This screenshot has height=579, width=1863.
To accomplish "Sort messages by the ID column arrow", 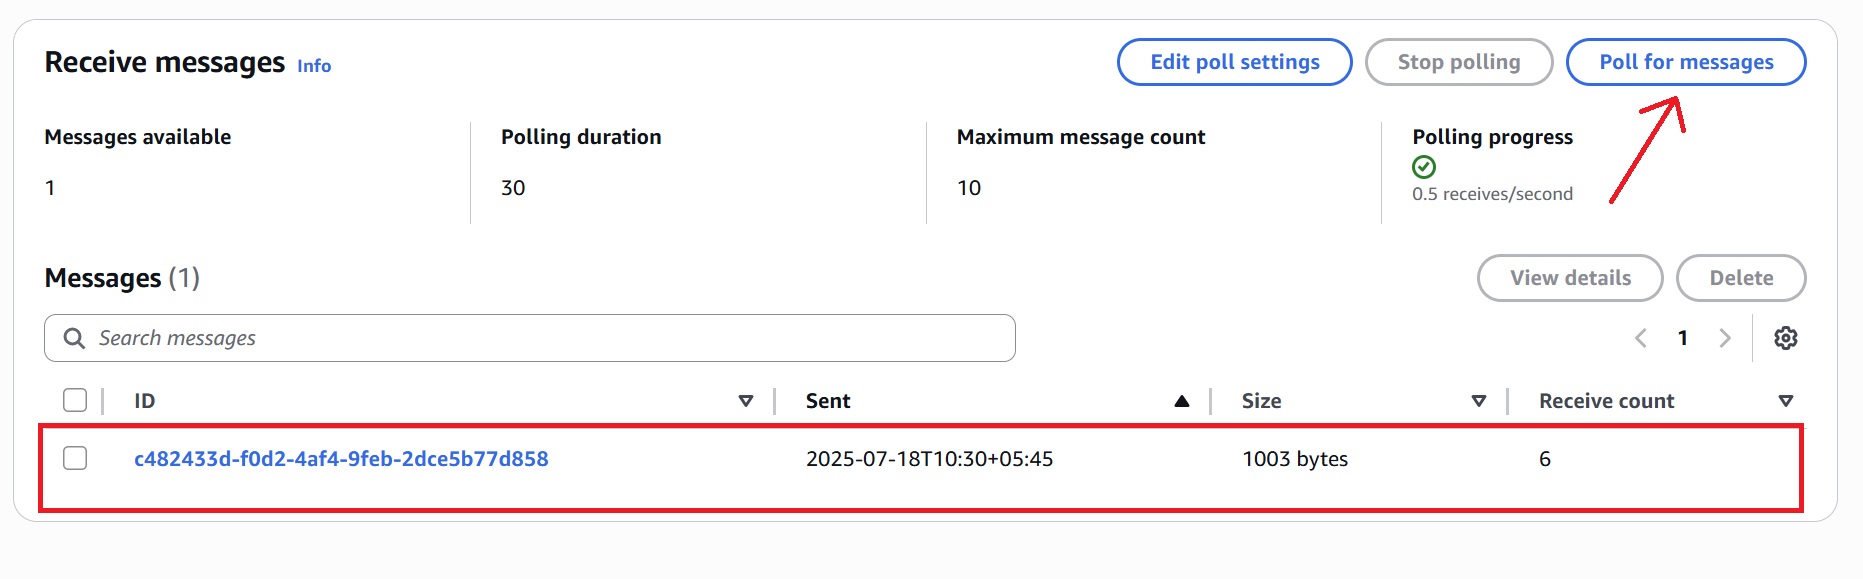I will point(745,400).
